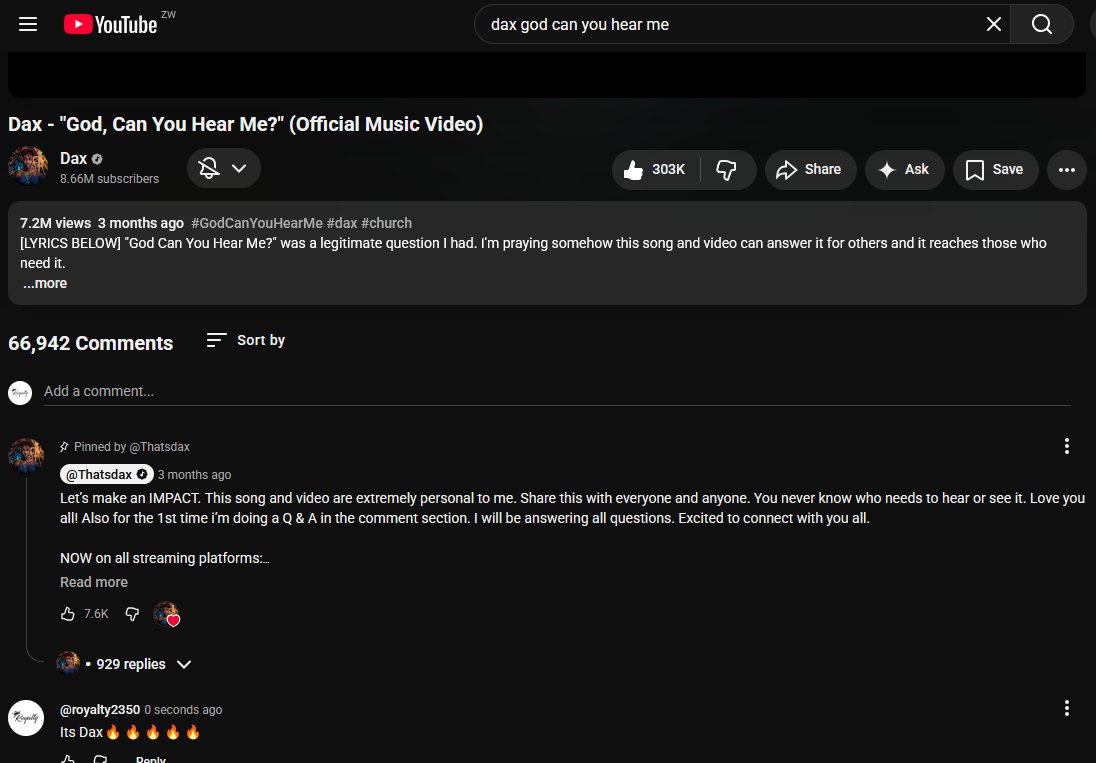The width and height of the screenshot is (1096, 763).
Task: Open more actions menu beside Save
Action: [x=1067, y=170]
